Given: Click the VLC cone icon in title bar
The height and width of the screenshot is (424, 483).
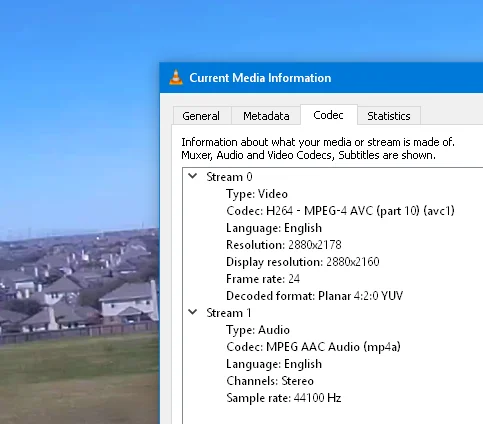Looking at the screenshot, I should [x=176, y=78].
